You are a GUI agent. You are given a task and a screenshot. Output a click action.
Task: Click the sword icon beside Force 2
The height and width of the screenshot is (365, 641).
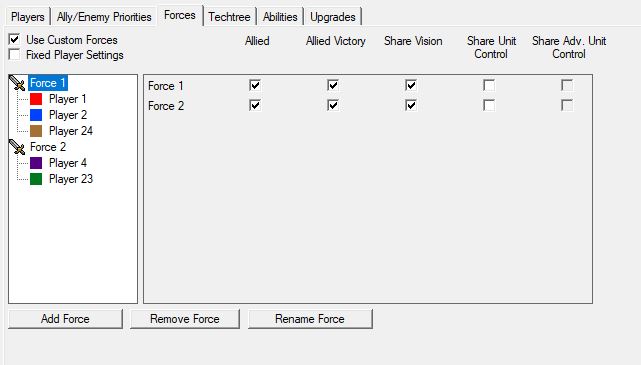click(x=17, y=147)
